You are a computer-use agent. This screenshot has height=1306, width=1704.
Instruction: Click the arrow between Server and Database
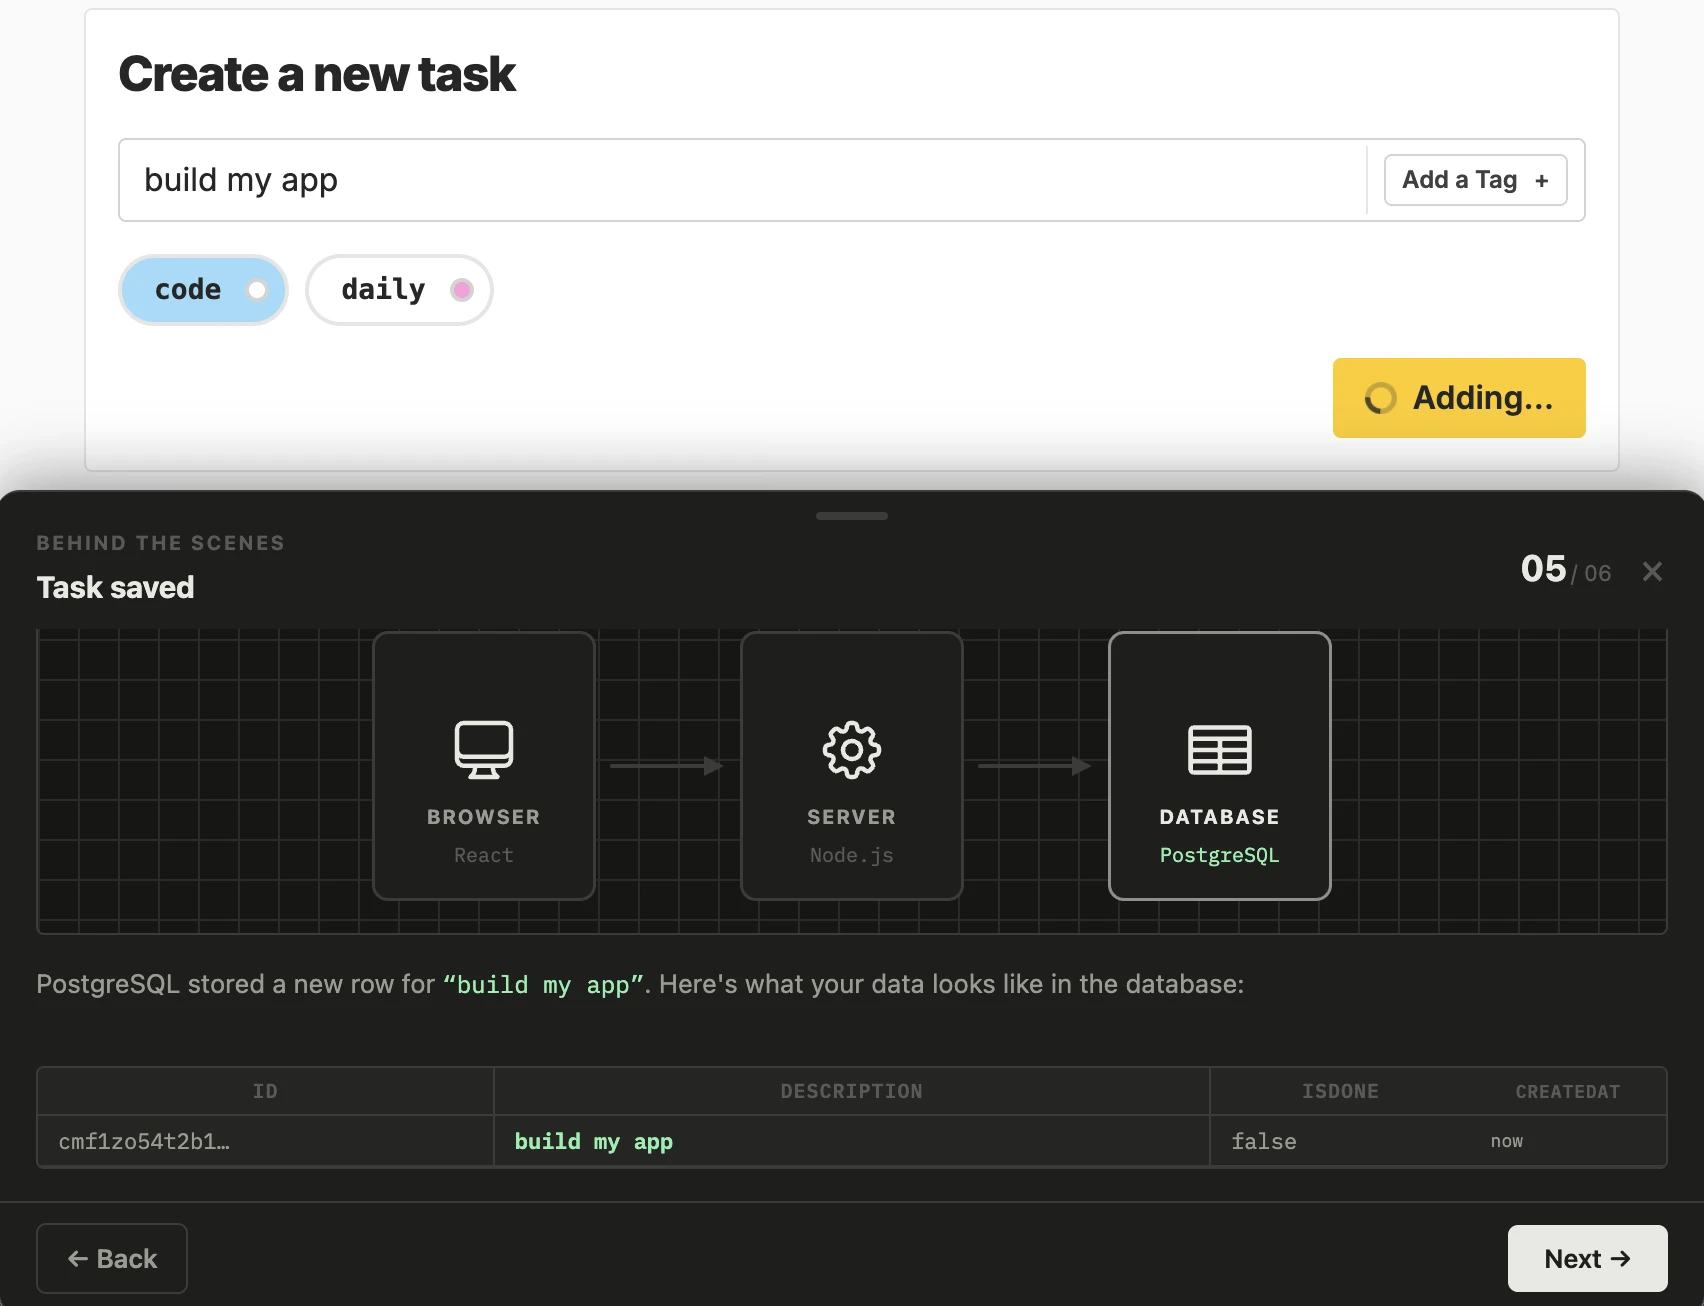[x=1035, y=766]
